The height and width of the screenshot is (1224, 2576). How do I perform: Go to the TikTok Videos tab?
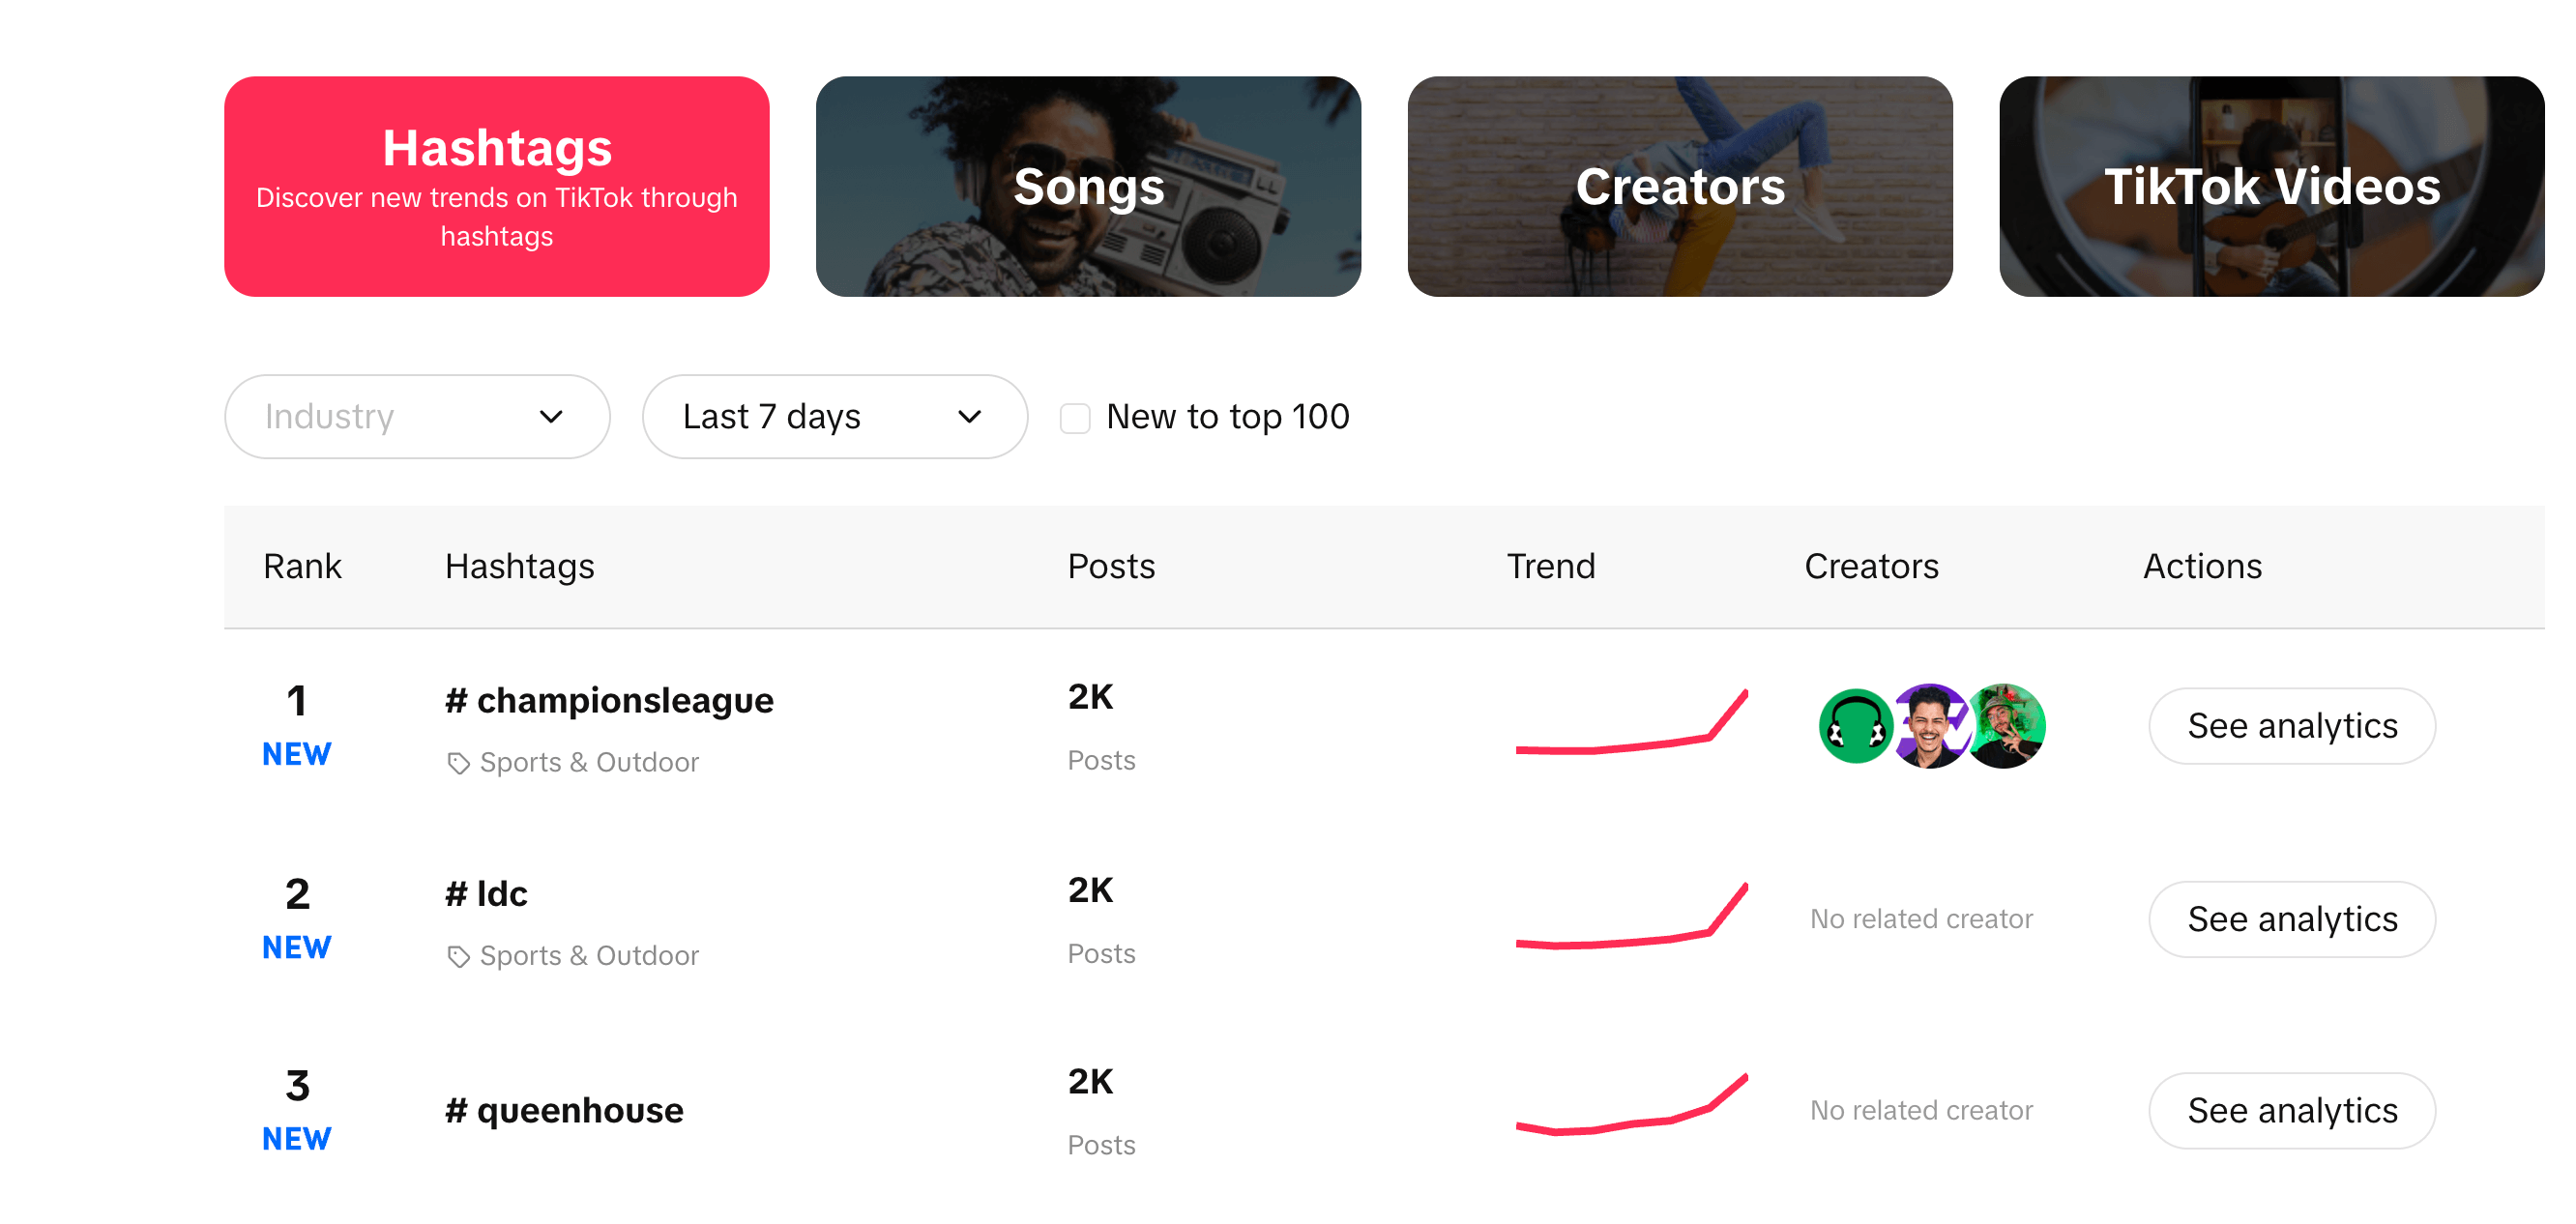[x=2271, y=187]
